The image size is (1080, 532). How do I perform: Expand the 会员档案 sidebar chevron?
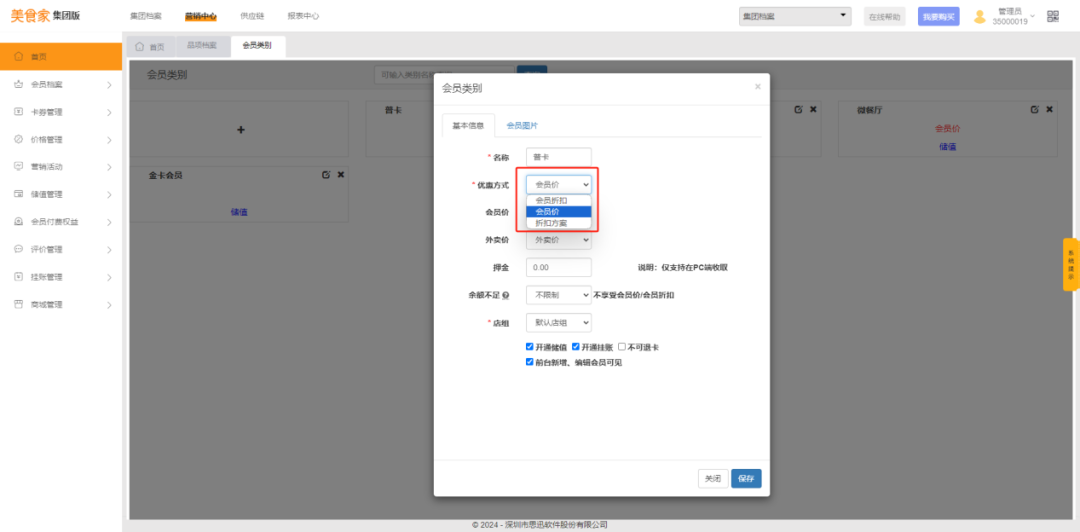click(x=110, y=85)
